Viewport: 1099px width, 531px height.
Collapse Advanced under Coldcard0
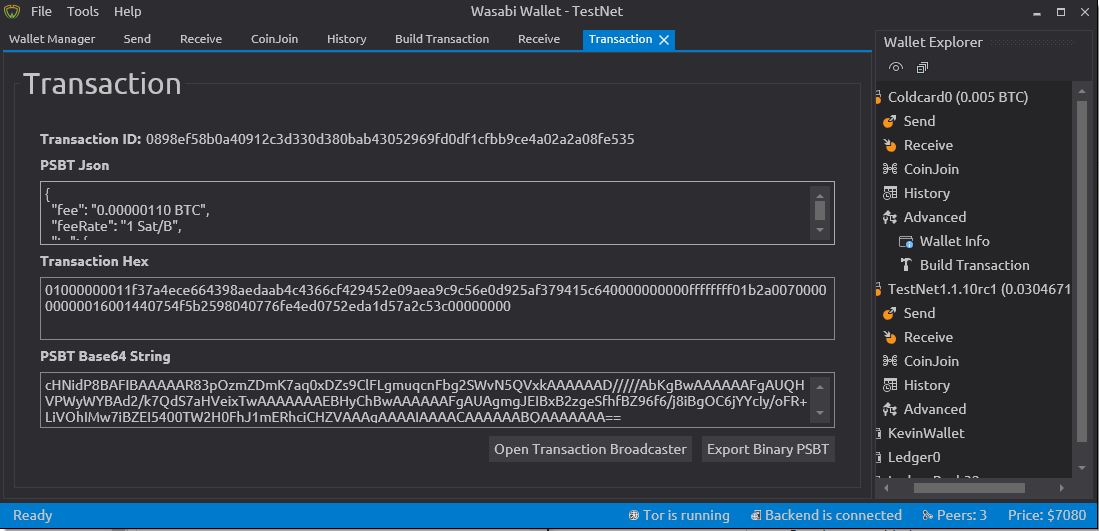pyautogui.click(x=935, y=217)
